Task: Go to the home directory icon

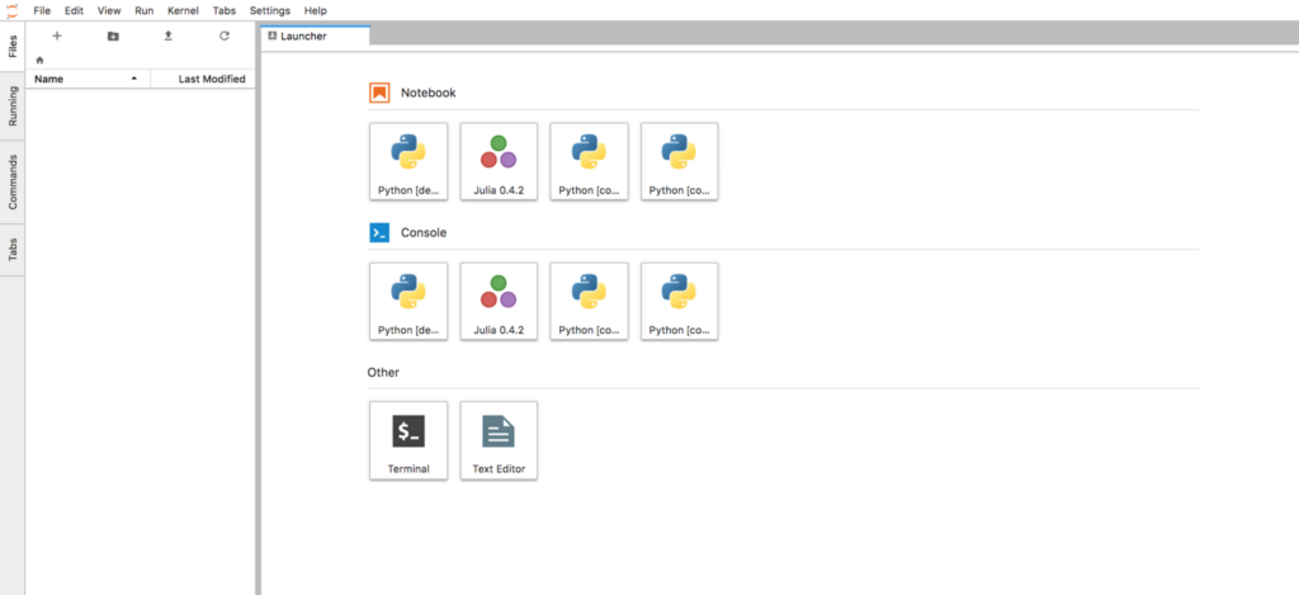Action: 40,60
